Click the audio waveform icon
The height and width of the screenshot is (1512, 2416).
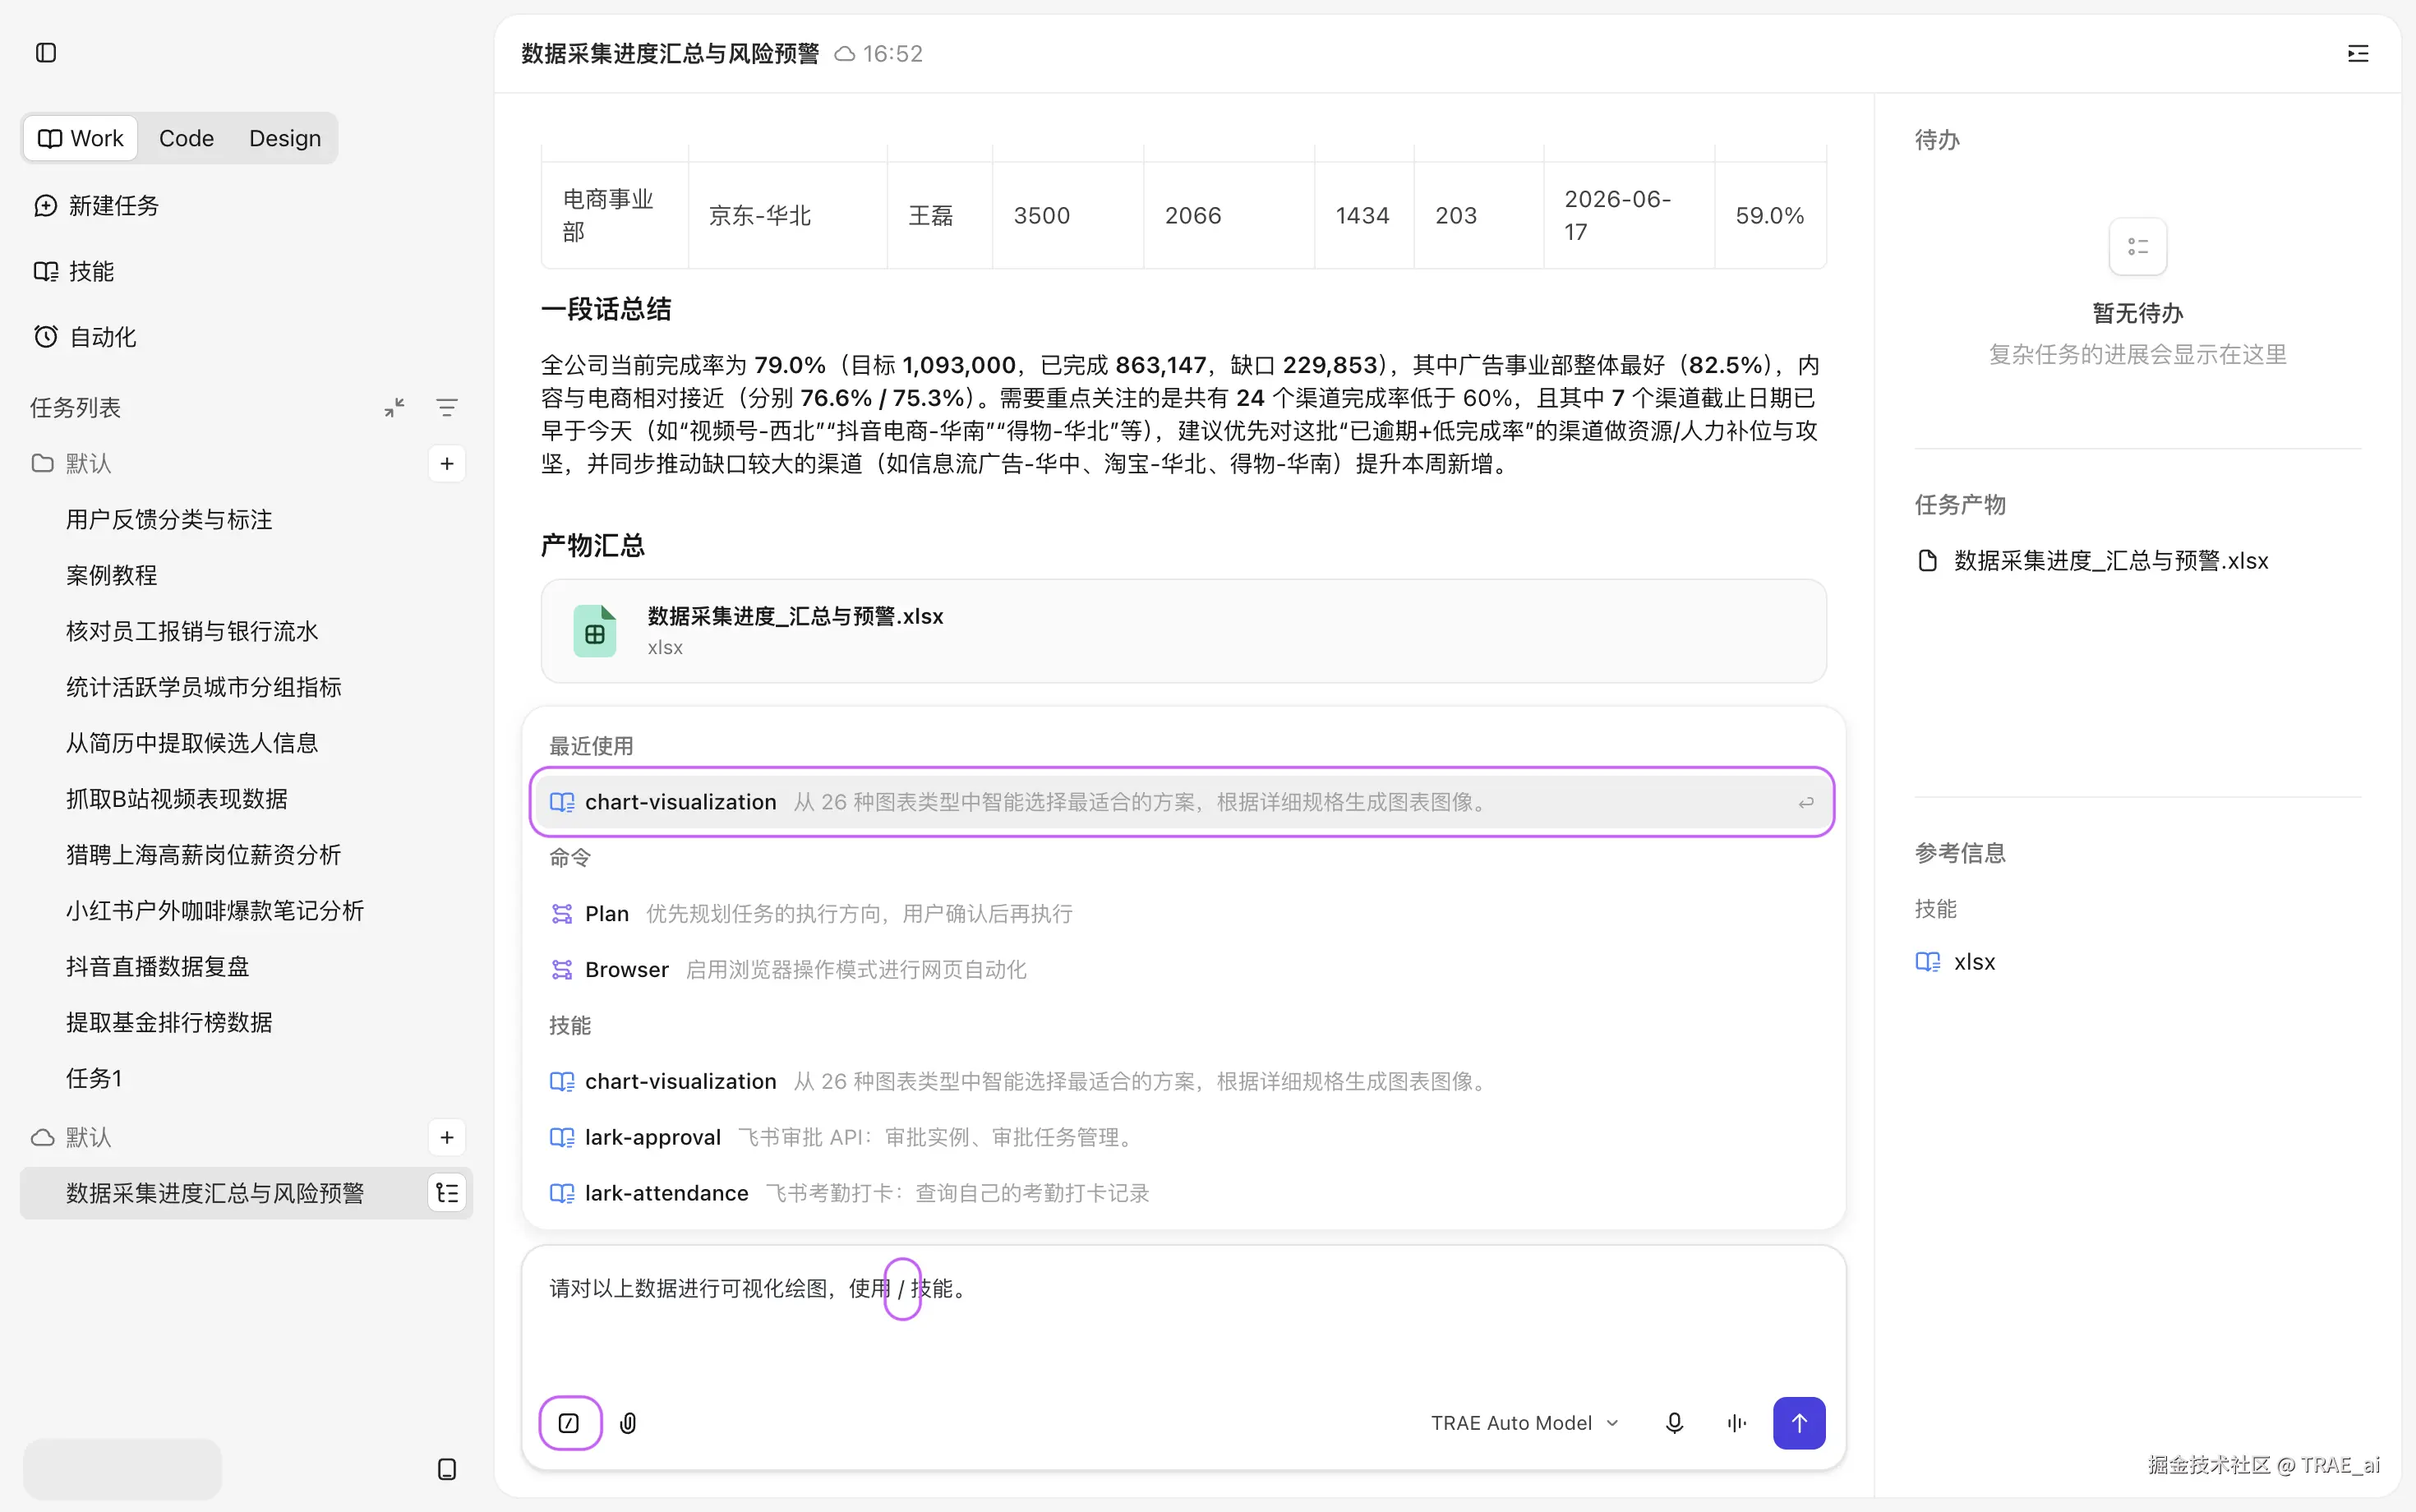click(1737, 1422)
